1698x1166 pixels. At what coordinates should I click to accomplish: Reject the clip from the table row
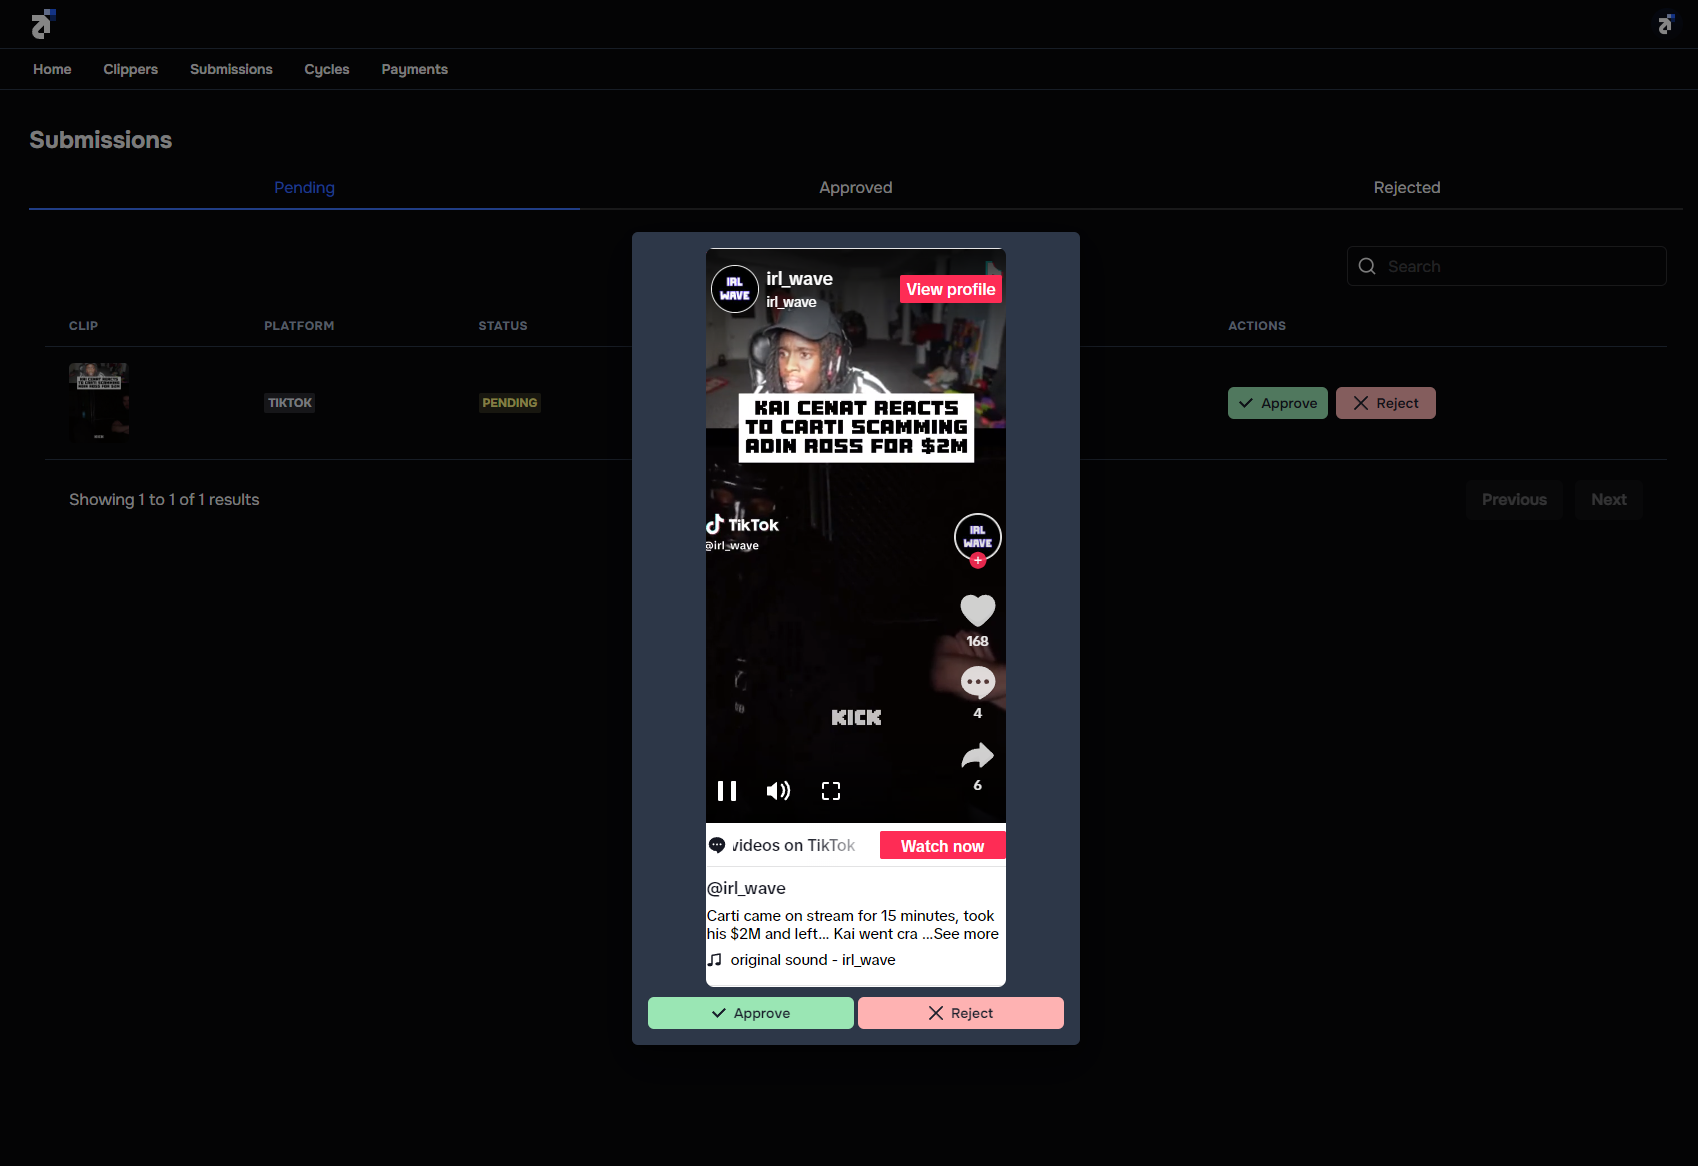(x=1386, y=403)
